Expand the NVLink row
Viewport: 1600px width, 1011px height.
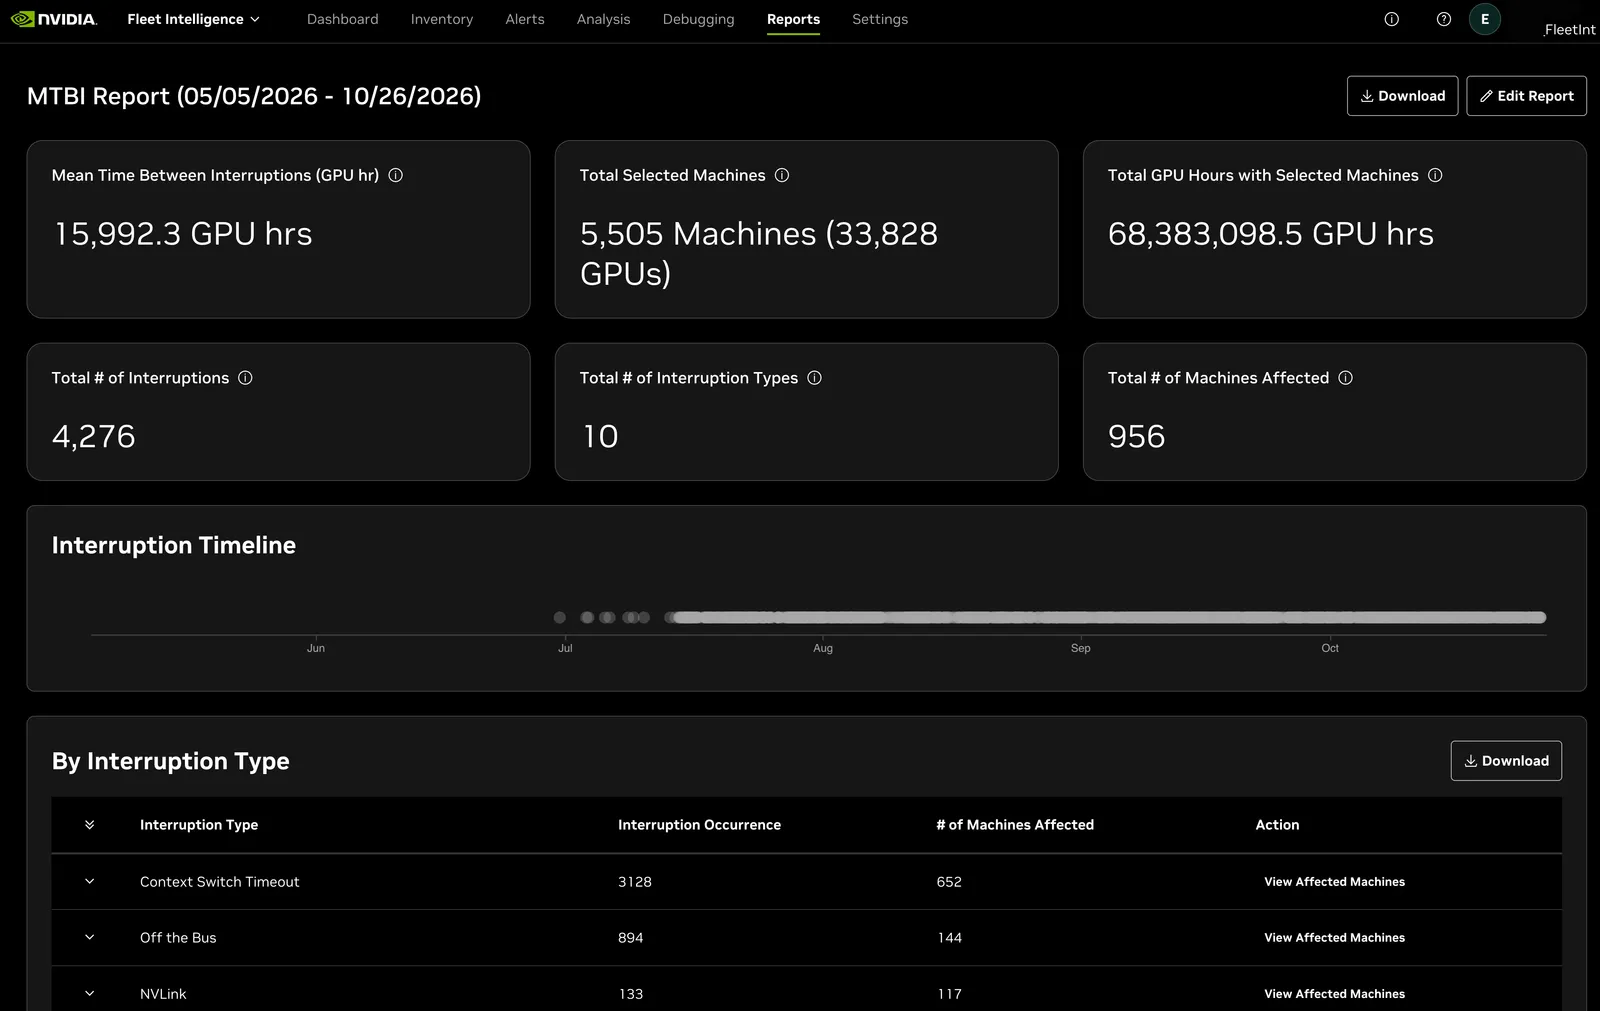89,994
